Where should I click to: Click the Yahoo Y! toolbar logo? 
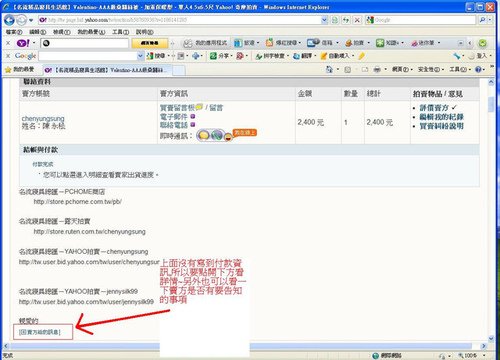click(23, 43)
